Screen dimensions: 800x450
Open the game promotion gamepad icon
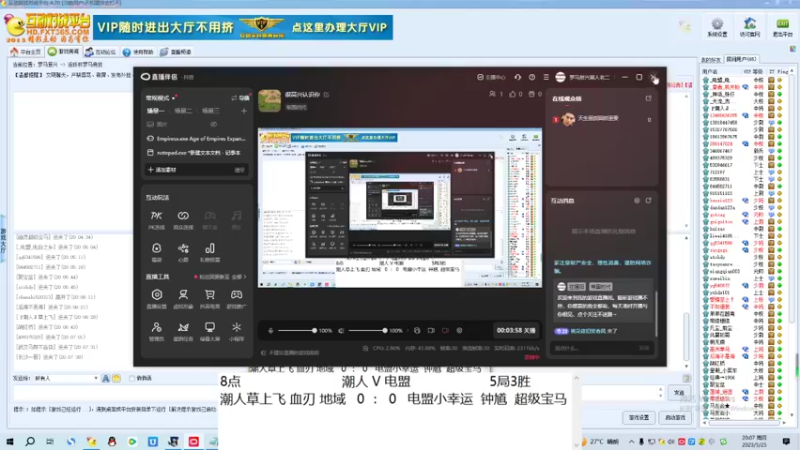point(236,298)
